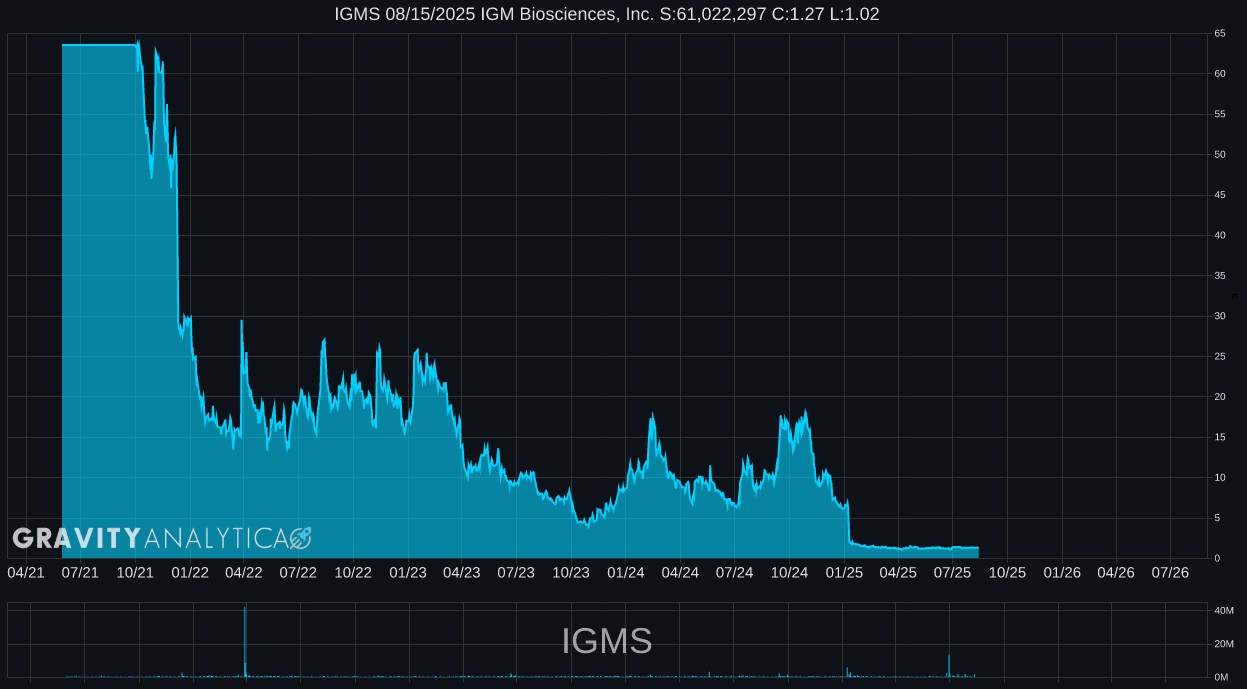The image size is (1247, 689).
Task: Click the 04/26 label on the time axis
Action: [1116, 573]
